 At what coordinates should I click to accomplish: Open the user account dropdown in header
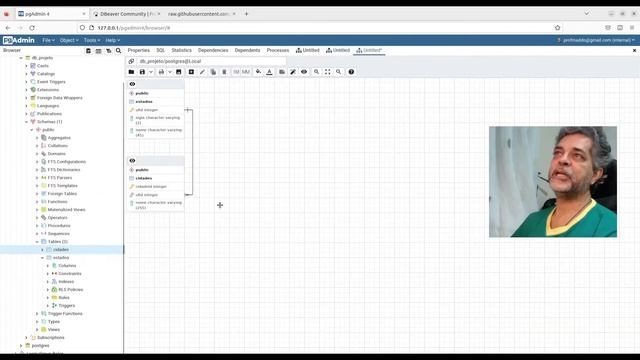(x=596, y=40)
